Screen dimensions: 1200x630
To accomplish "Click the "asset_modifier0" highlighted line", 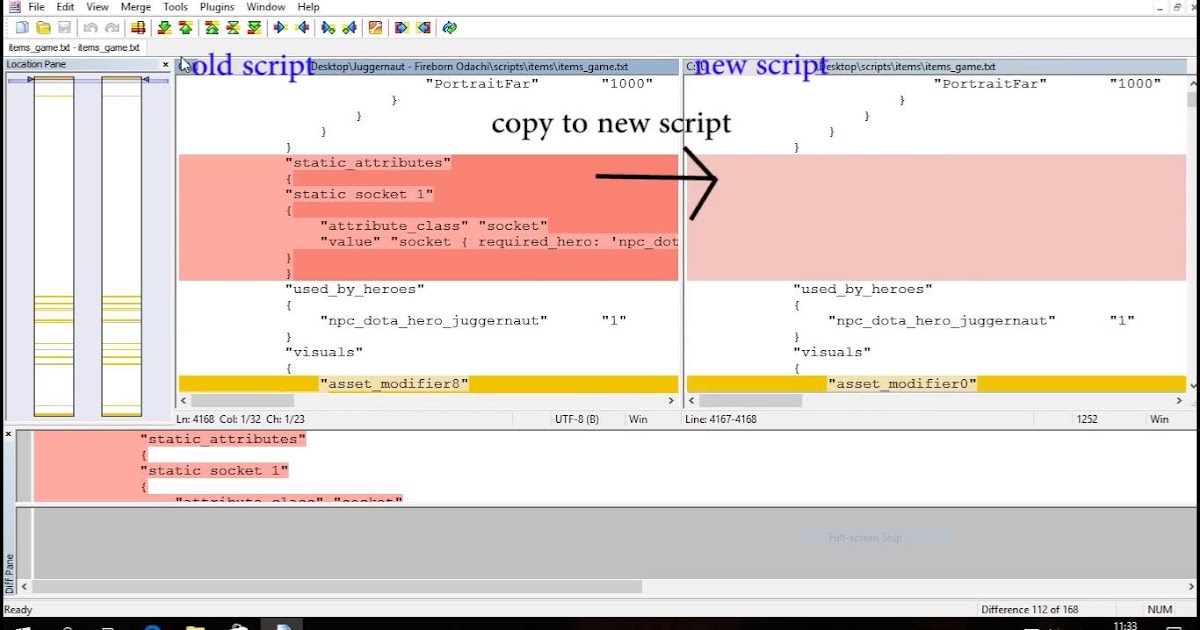I will click(902, 384).
